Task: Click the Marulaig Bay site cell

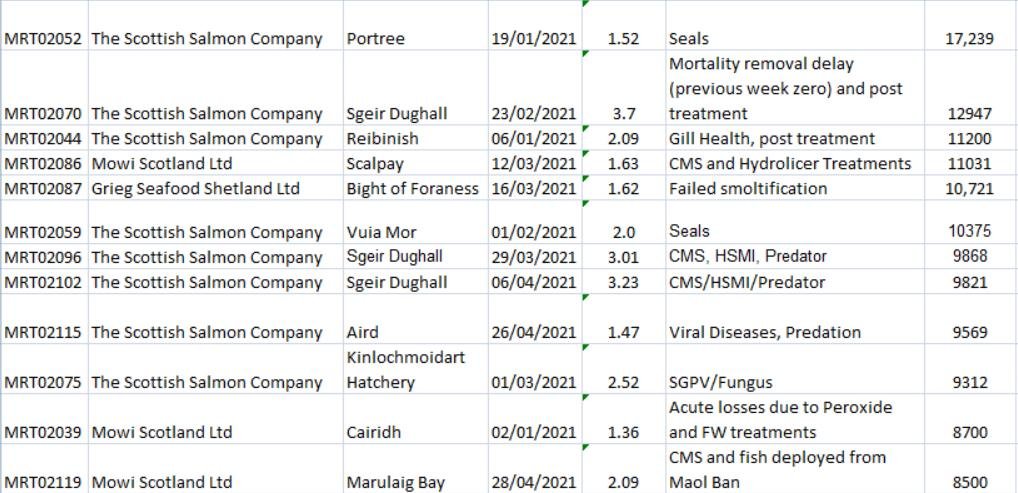Action: 395,483
